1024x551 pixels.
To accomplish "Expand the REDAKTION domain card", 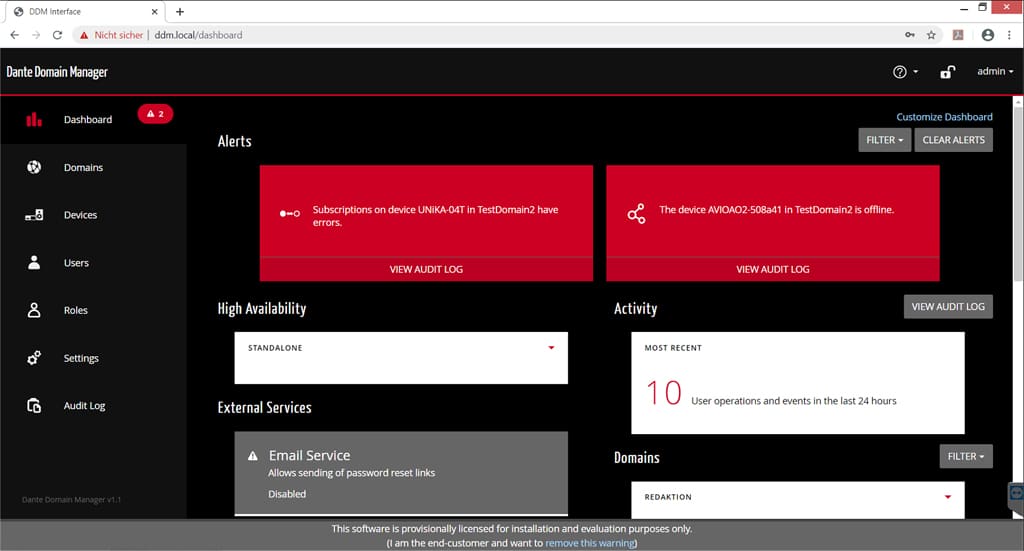I will [x=948, y=497].
